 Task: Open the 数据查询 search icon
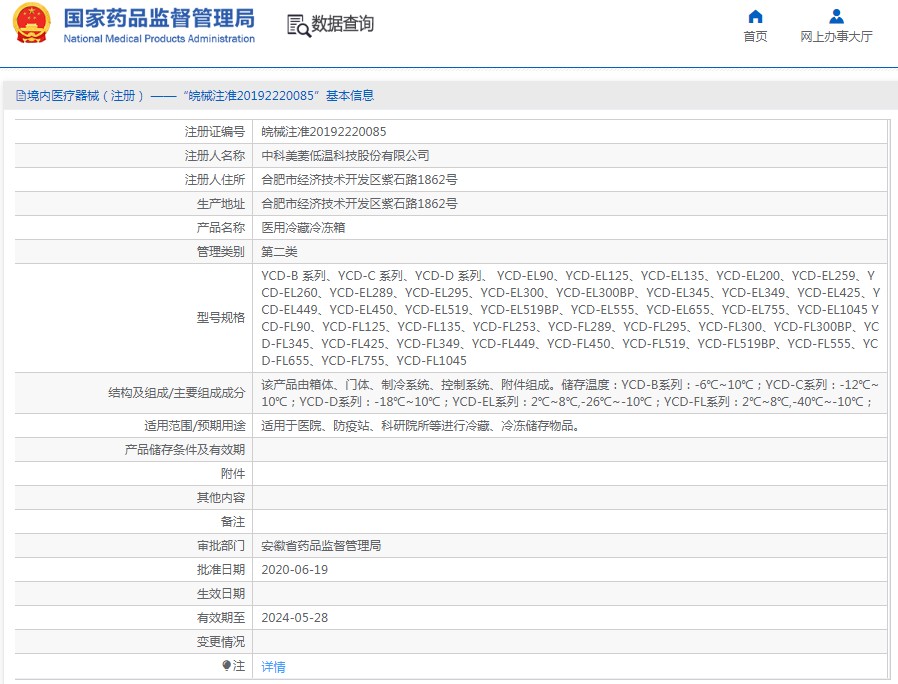pos(298,26)
